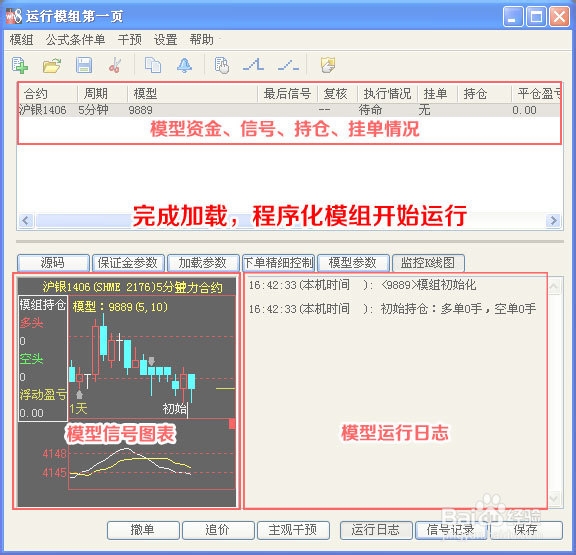The image size is (576, 555).
Task: Click the 模型 column header
Action: tap(192, 94)
